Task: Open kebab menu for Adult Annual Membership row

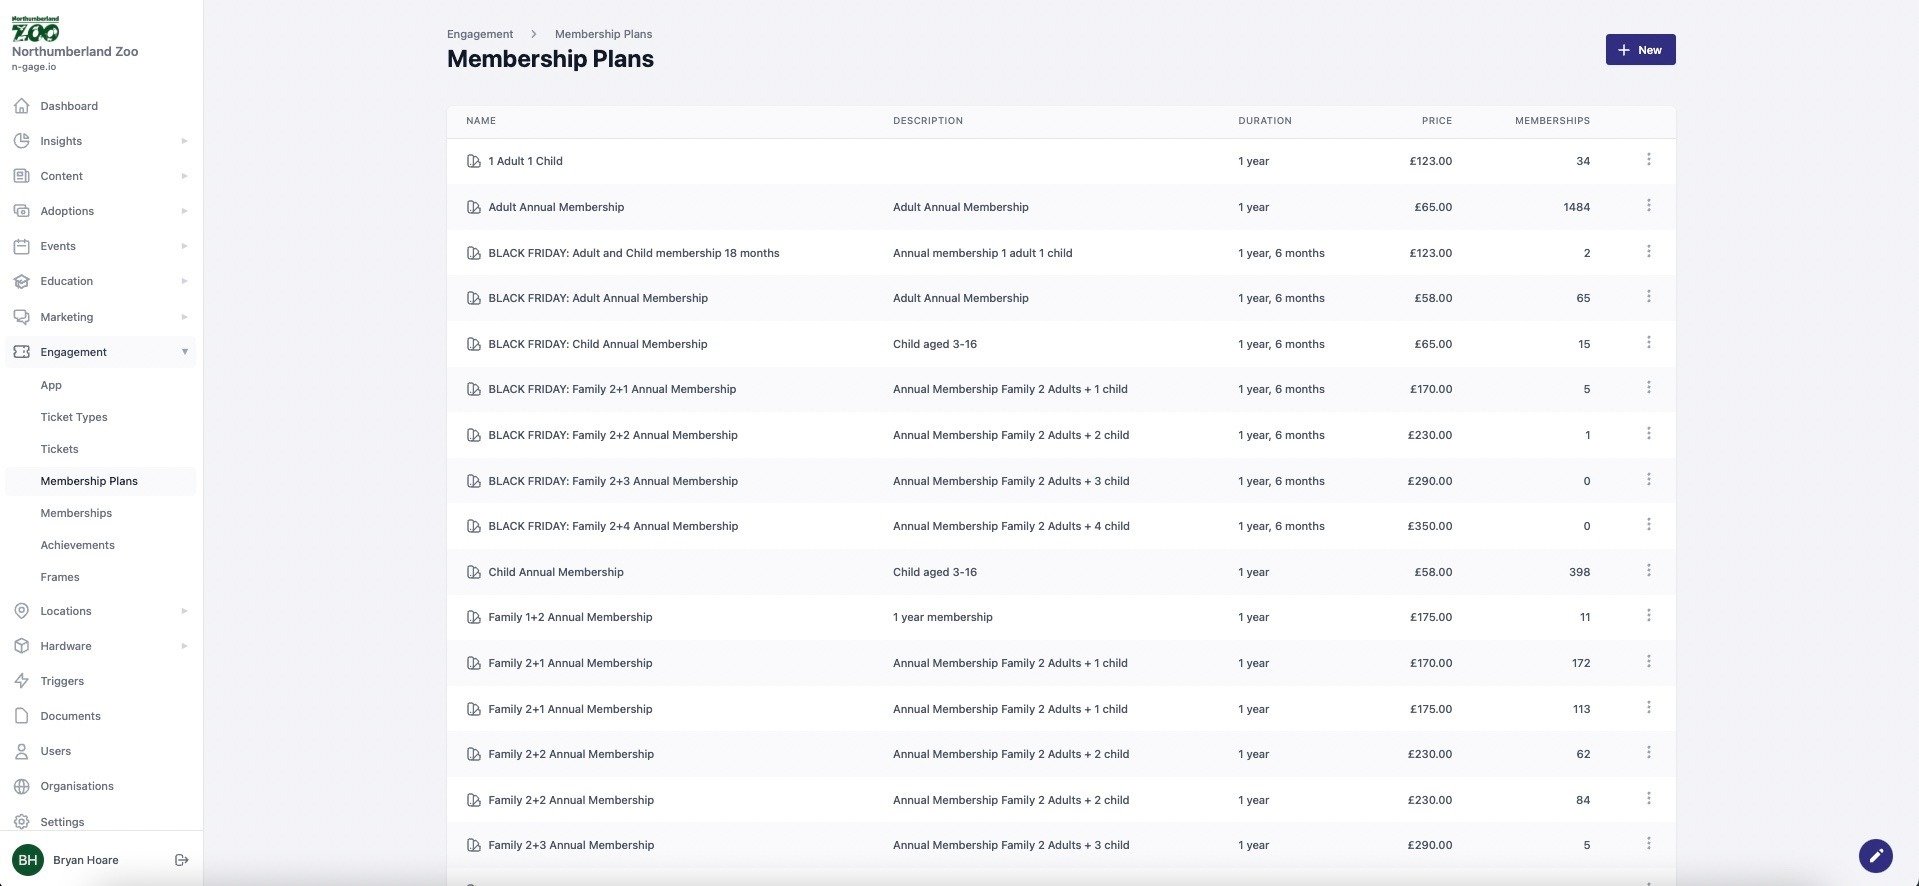Action: tap(1648, 206)
